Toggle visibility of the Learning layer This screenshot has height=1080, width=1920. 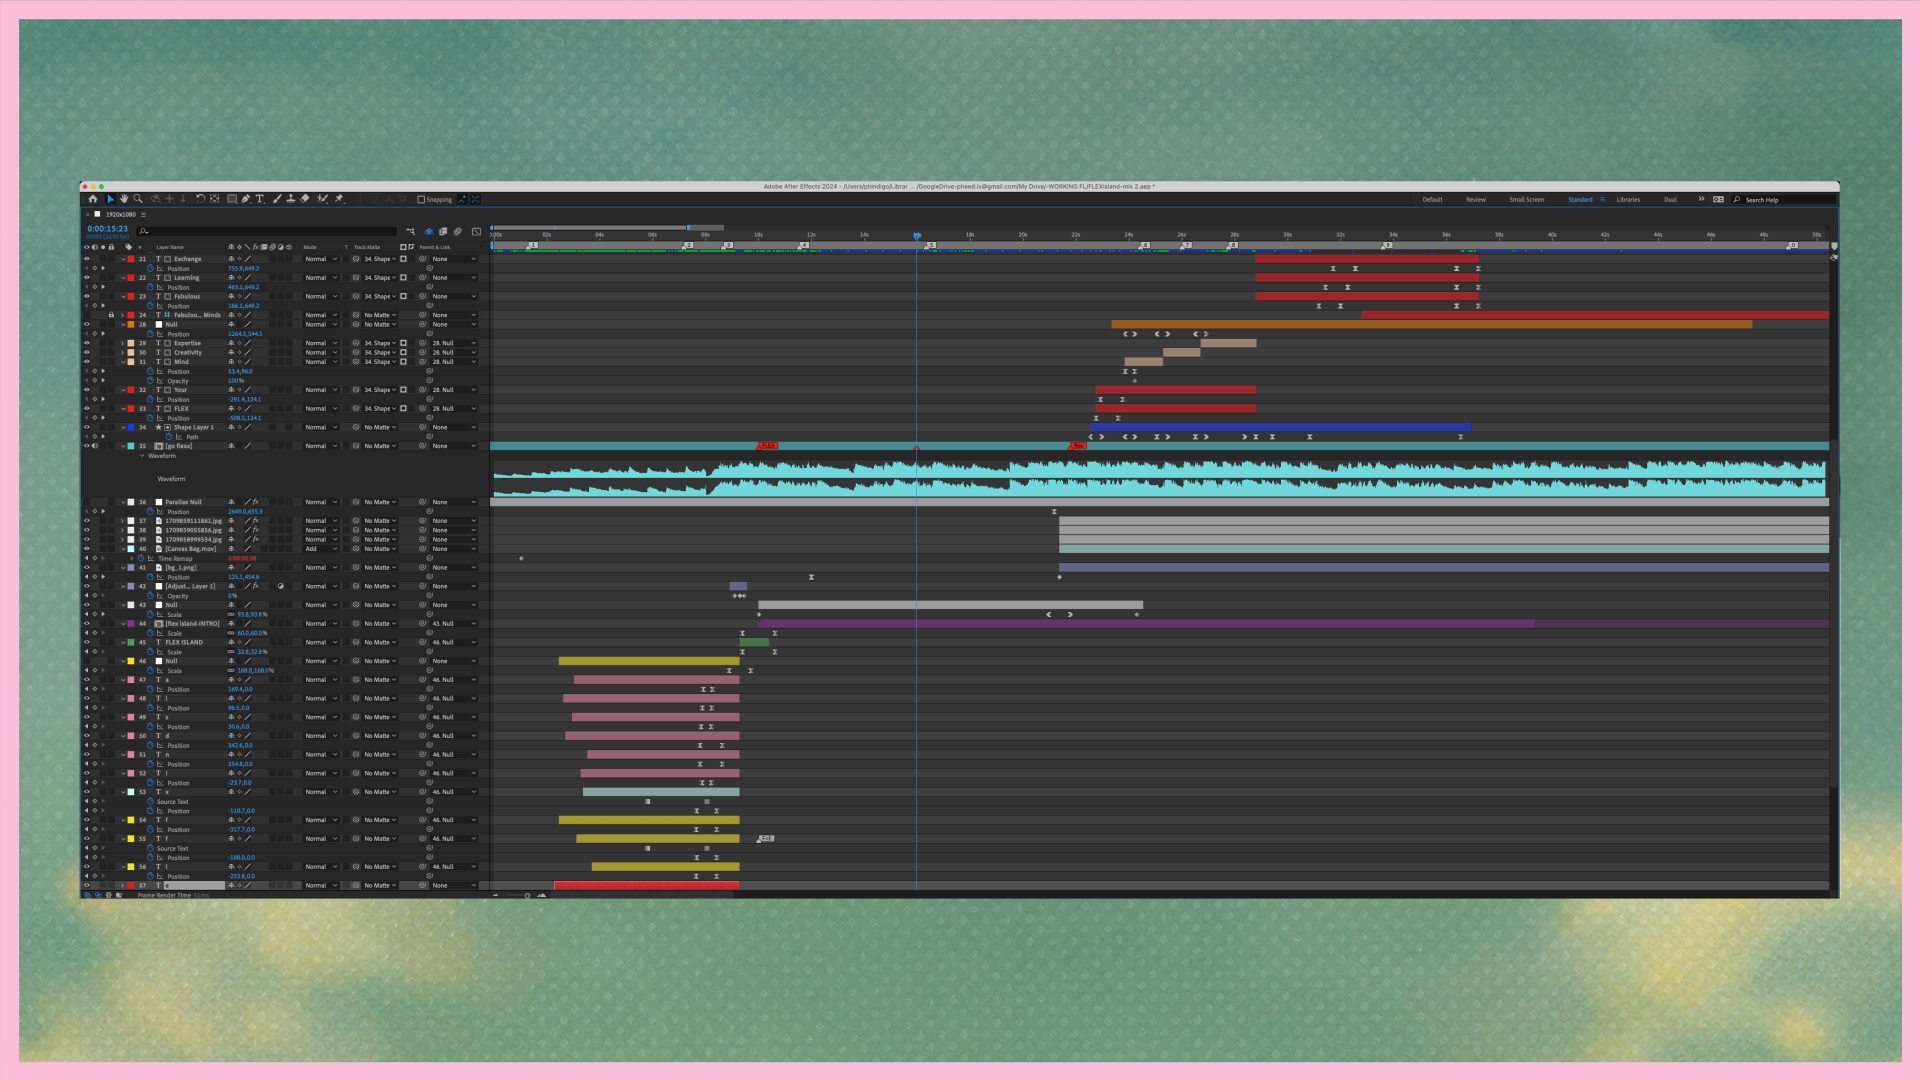(86, 278)
